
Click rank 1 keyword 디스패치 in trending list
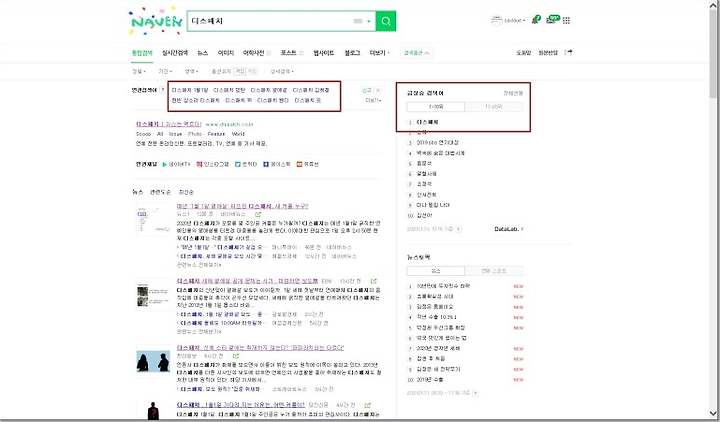click(x=428, y=122)
